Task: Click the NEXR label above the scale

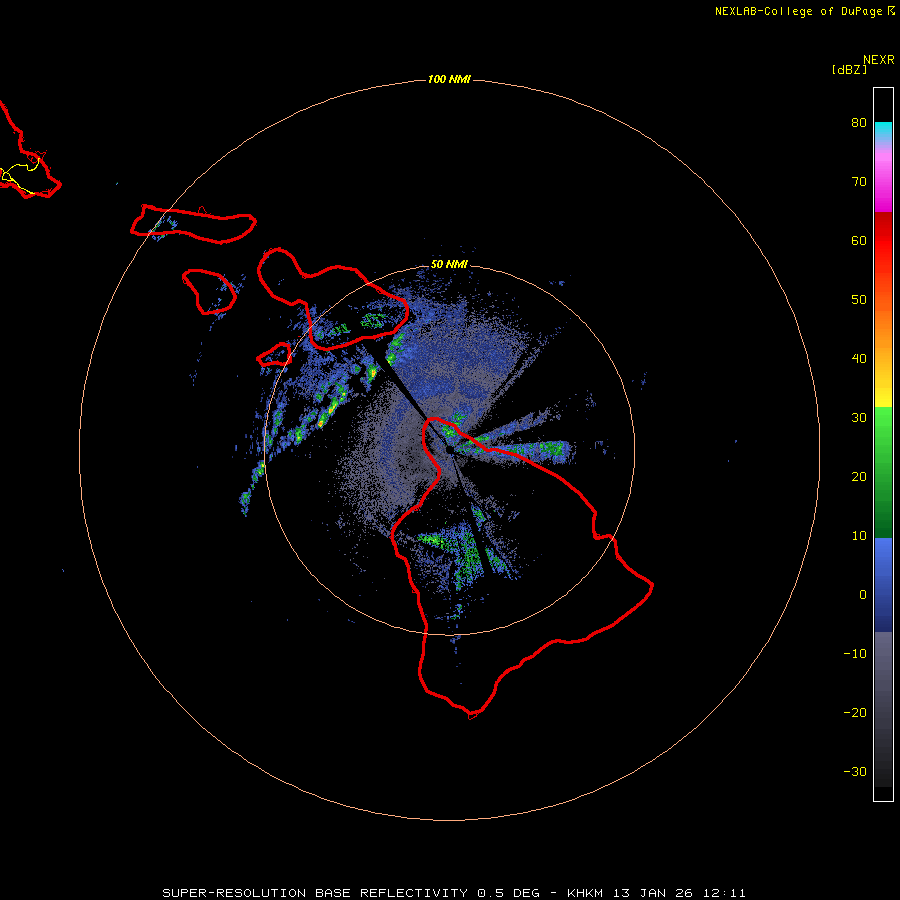Action: 878,60
